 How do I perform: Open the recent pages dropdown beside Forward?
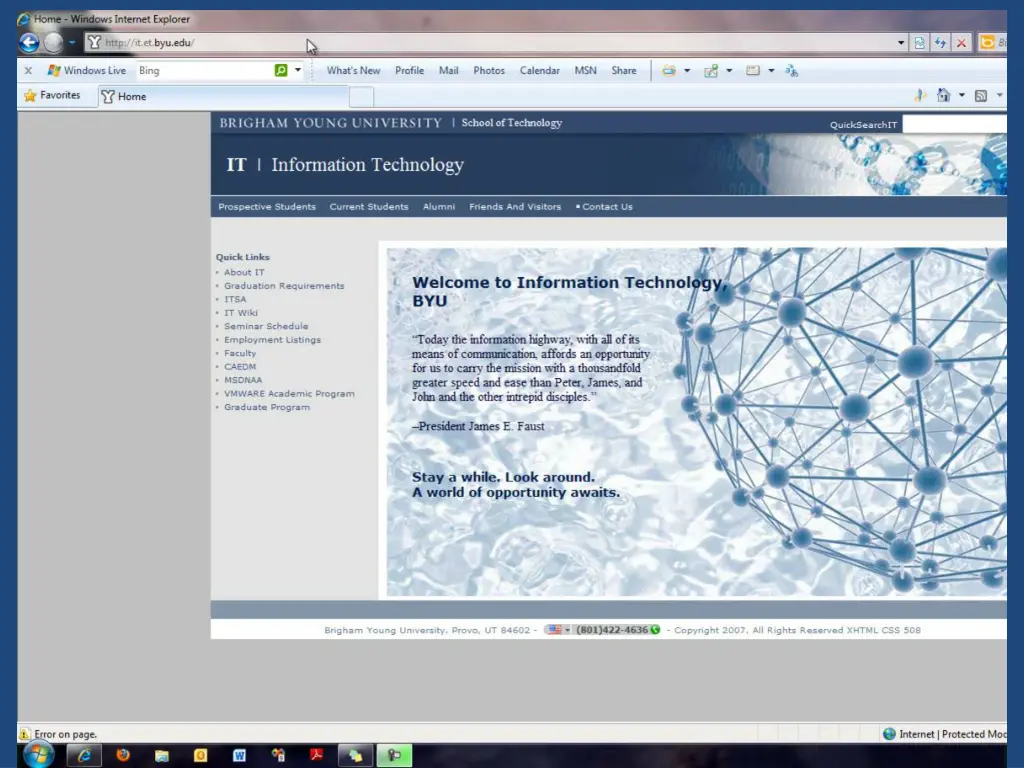[72, 43]
